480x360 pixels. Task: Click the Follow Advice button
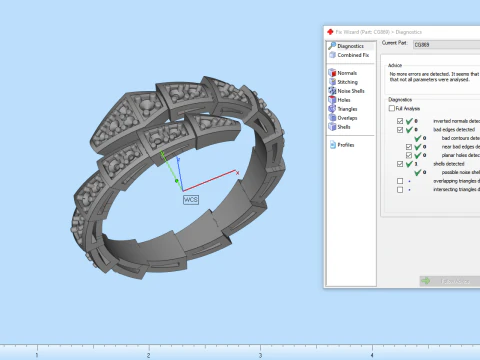pos(450,281)
